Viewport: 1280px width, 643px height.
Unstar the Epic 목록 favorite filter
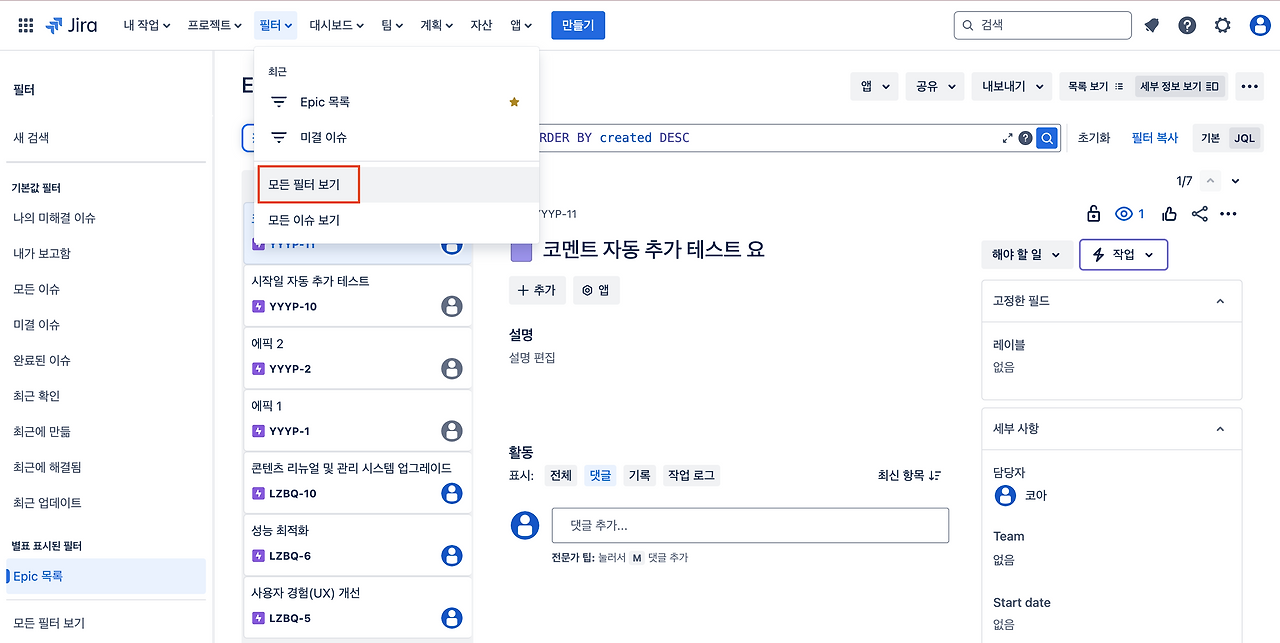click(514, 101)
